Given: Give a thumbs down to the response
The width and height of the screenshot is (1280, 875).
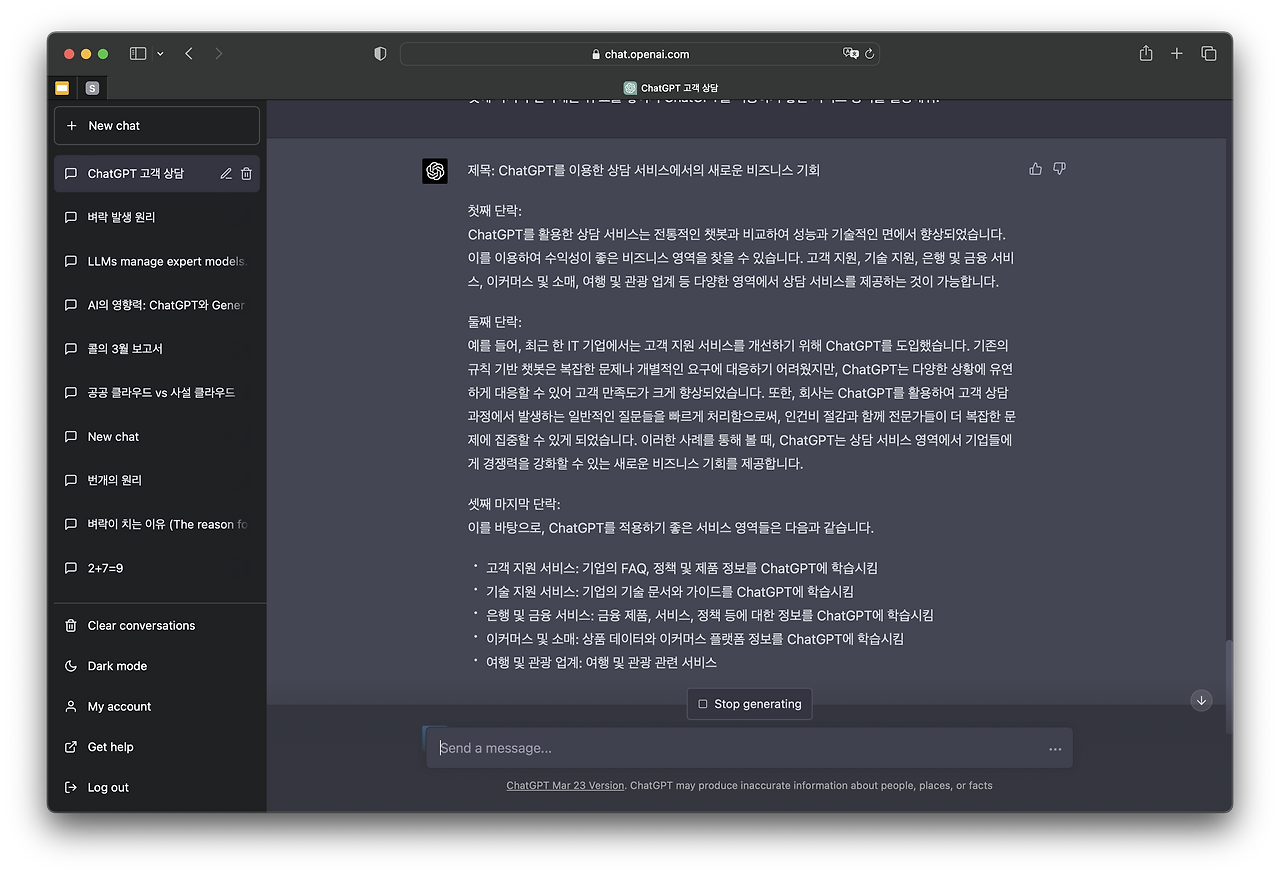Looking at the screenshot, I should [x=1059, y=169].
